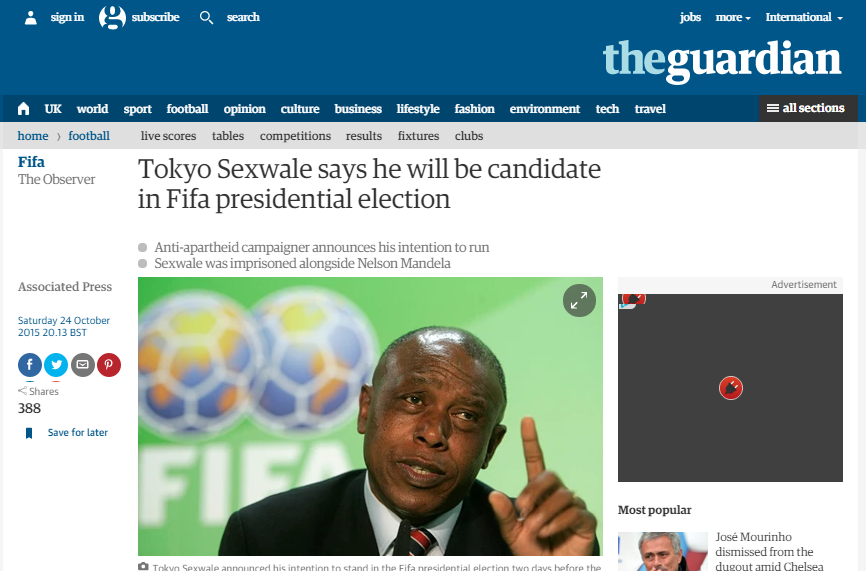866x571 pixels.
Task: Expand the 'more' dropdown menu
Action: coord(733,17)
